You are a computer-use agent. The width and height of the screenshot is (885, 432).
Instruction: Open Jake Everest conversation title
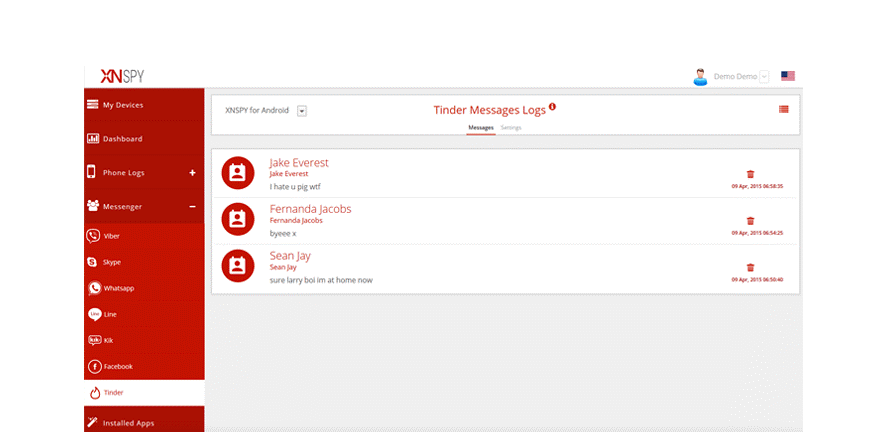coord(299,163)
